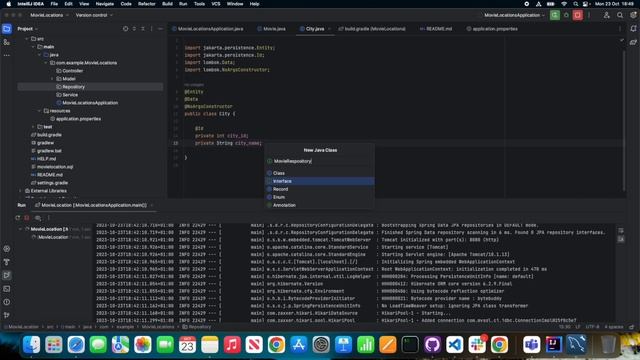
Task: Open the Refactor menu
Action: coord(147,4)
